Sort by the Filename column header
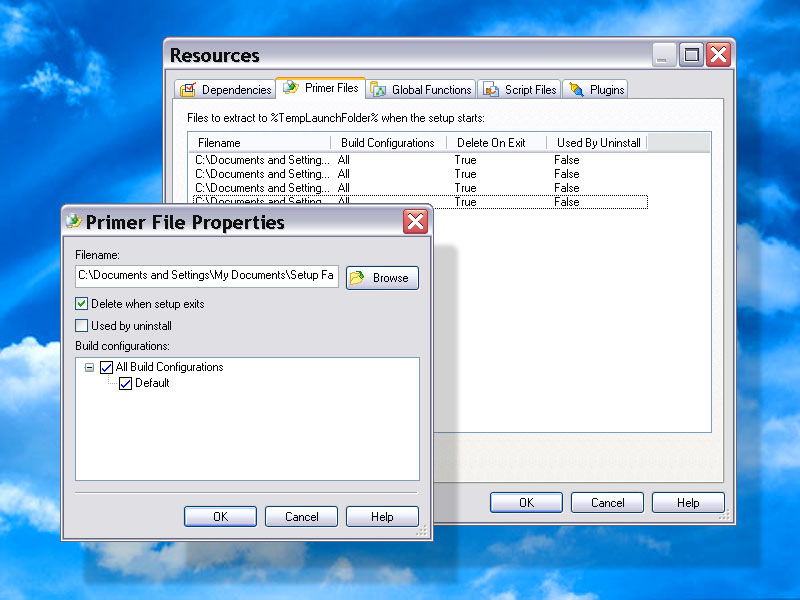Screen dimensions: 800x600 pos(260,143)
